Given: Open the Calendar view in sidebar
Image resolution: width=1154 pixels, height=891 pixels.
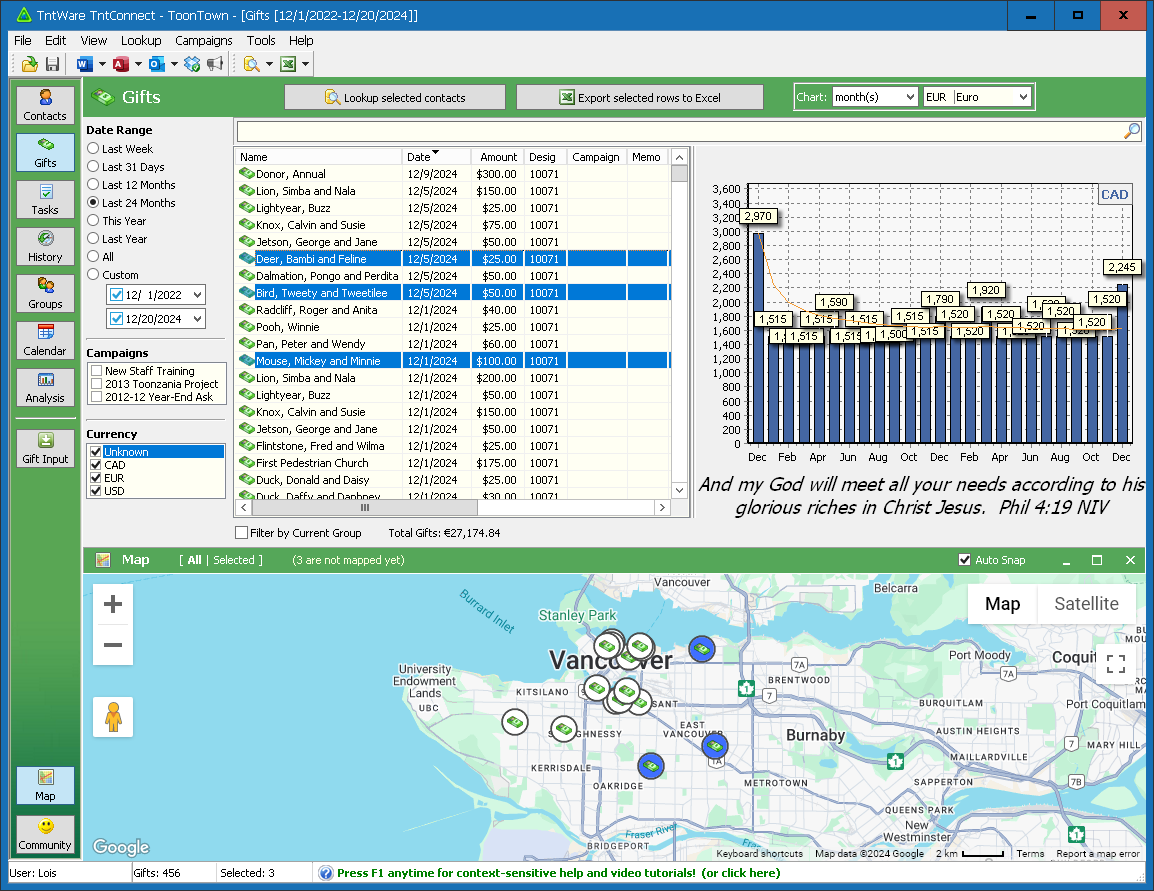Looking at the screenshot, I should (46, 341).
